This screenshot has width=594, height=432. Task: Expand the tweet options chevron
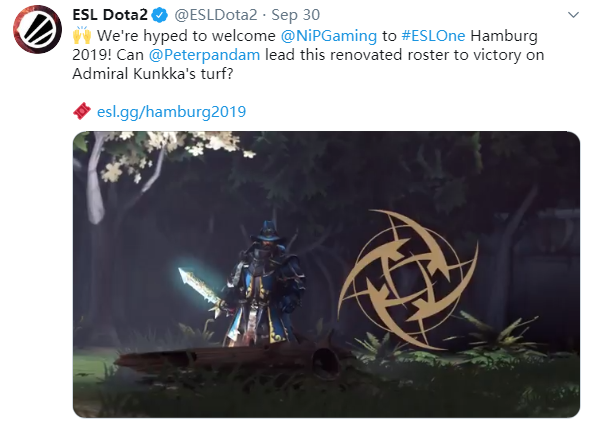[574, 15]
